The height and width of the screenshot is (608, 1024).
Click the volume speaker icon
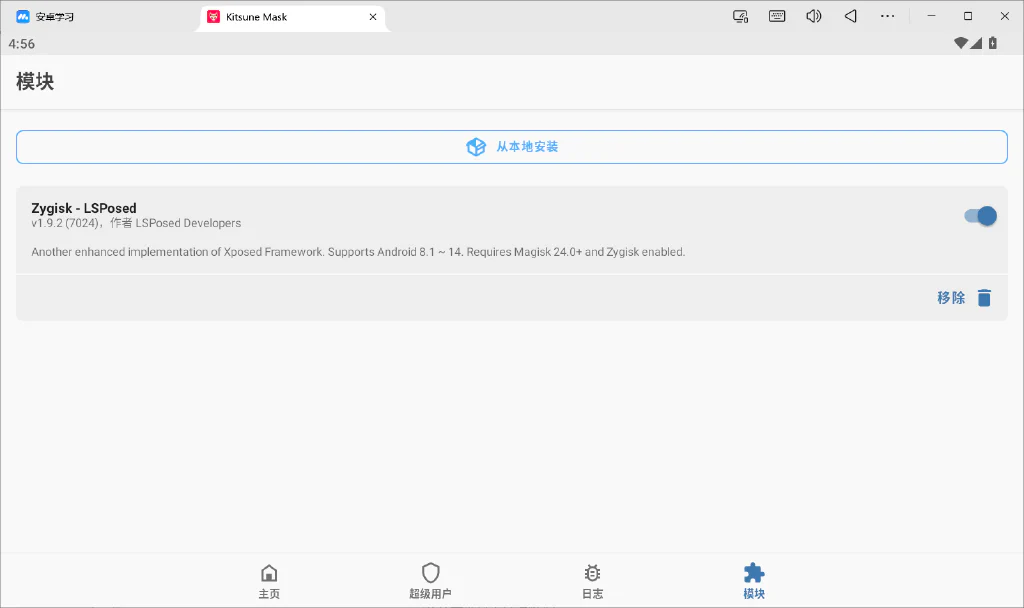[x=814, y=16]
